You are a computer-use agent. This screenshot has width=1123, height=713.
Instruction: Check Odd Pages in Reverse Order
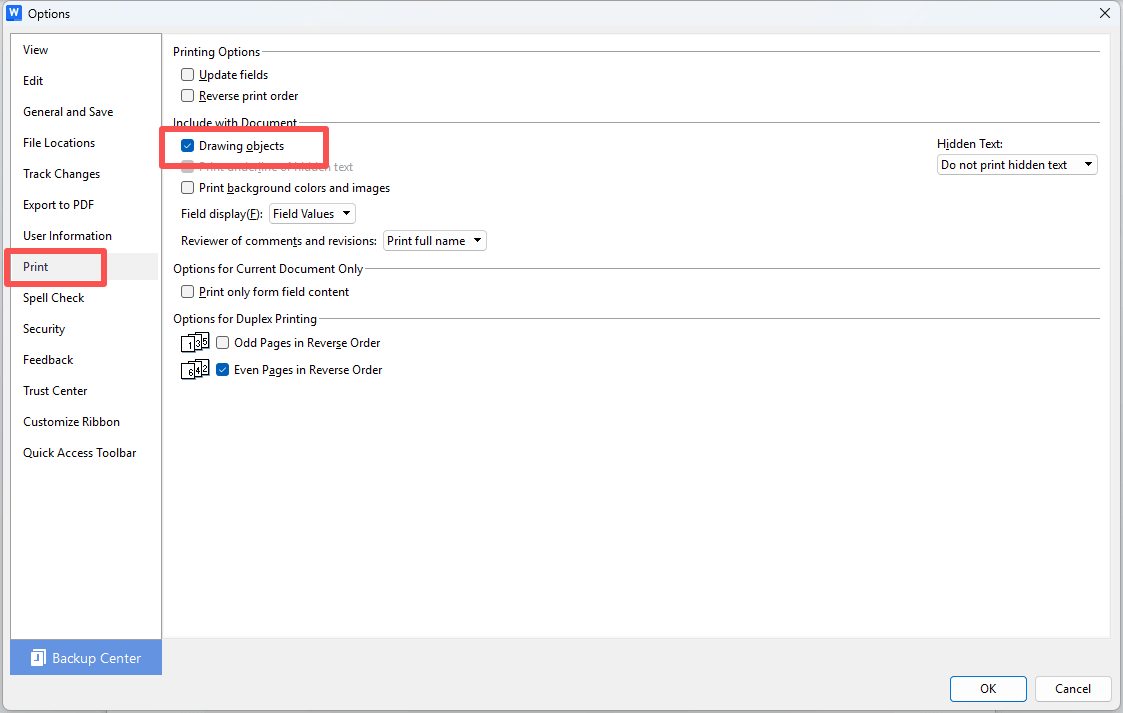click(x=223, y=343)
